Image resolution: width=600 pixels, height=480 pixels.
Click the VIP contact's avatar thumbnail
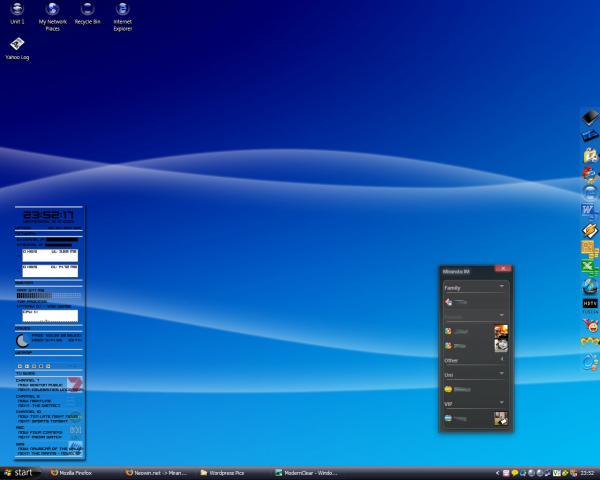501,418
